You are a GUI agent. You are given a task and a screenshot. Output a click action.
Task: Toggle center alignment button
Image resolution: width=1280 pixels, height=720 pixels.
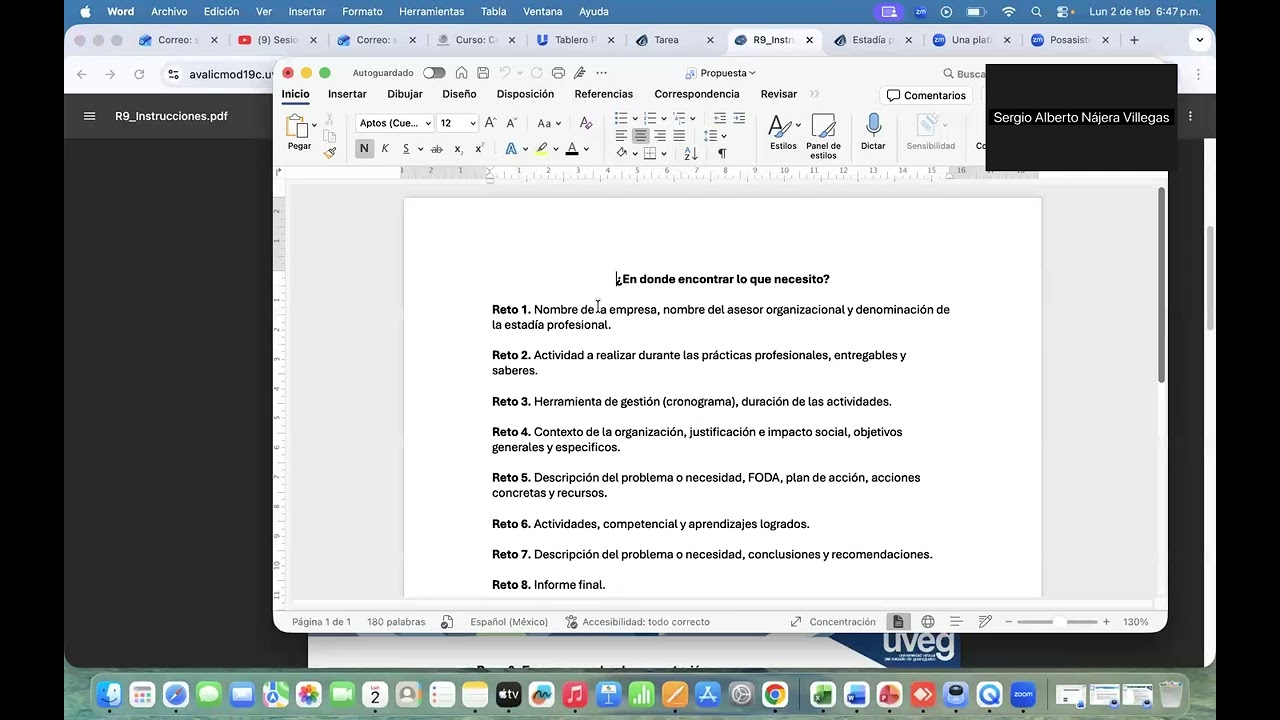pyautogui.click(x=640, y=136)
